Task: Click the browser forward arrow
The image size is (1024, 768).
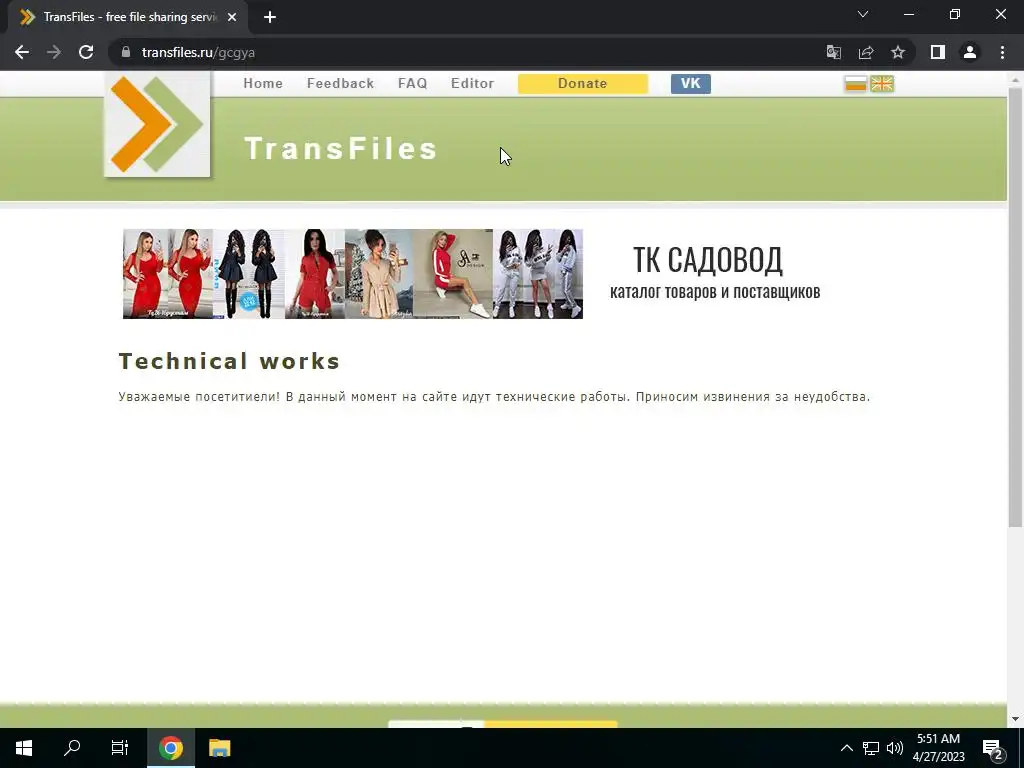Action: pos(54,52)
